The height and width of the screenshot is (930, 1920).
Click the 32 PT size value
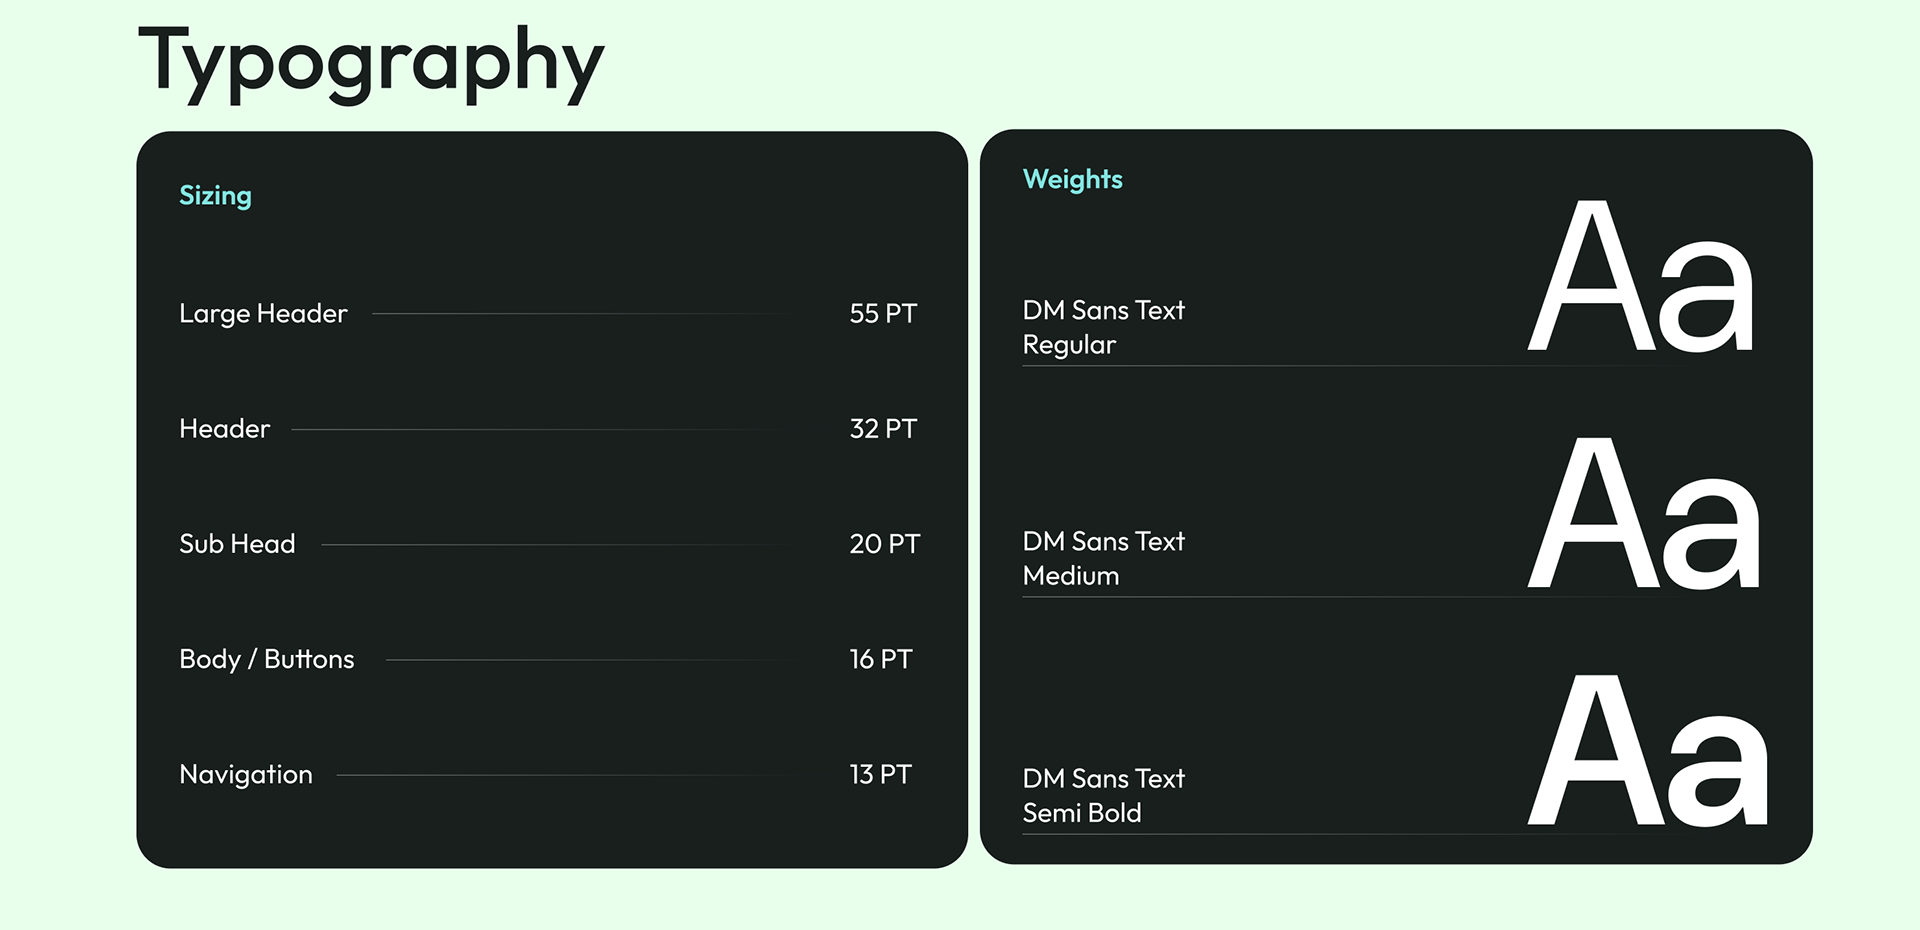(883, 429)
